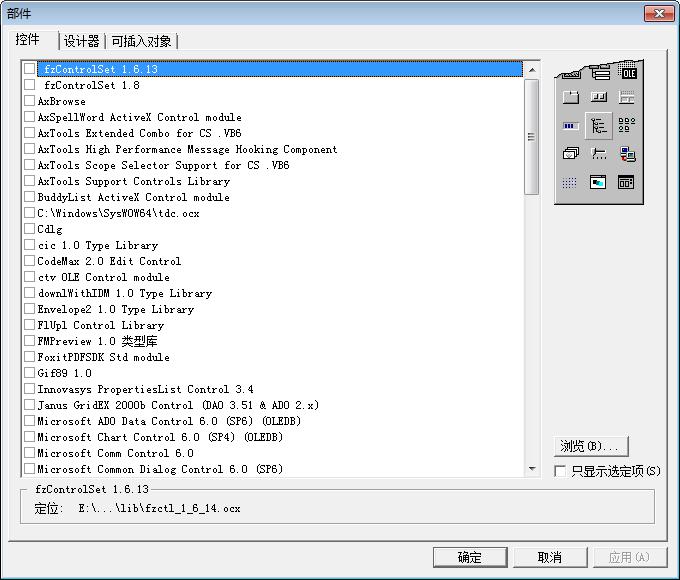The height and width of the screenshot is (580, 680).
Task: Tick the AxBrowse checkbox
Action: 29,101
